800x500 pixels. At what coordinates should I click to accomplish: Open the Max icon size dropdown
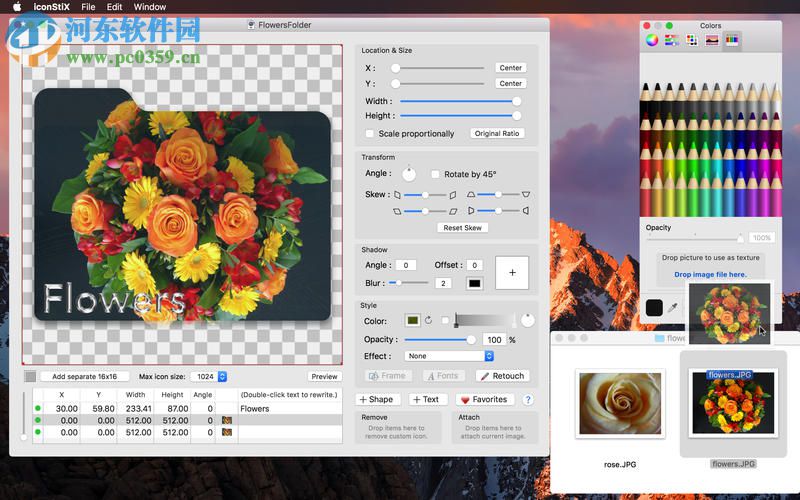pyautogui.click(x=209, y=377)
